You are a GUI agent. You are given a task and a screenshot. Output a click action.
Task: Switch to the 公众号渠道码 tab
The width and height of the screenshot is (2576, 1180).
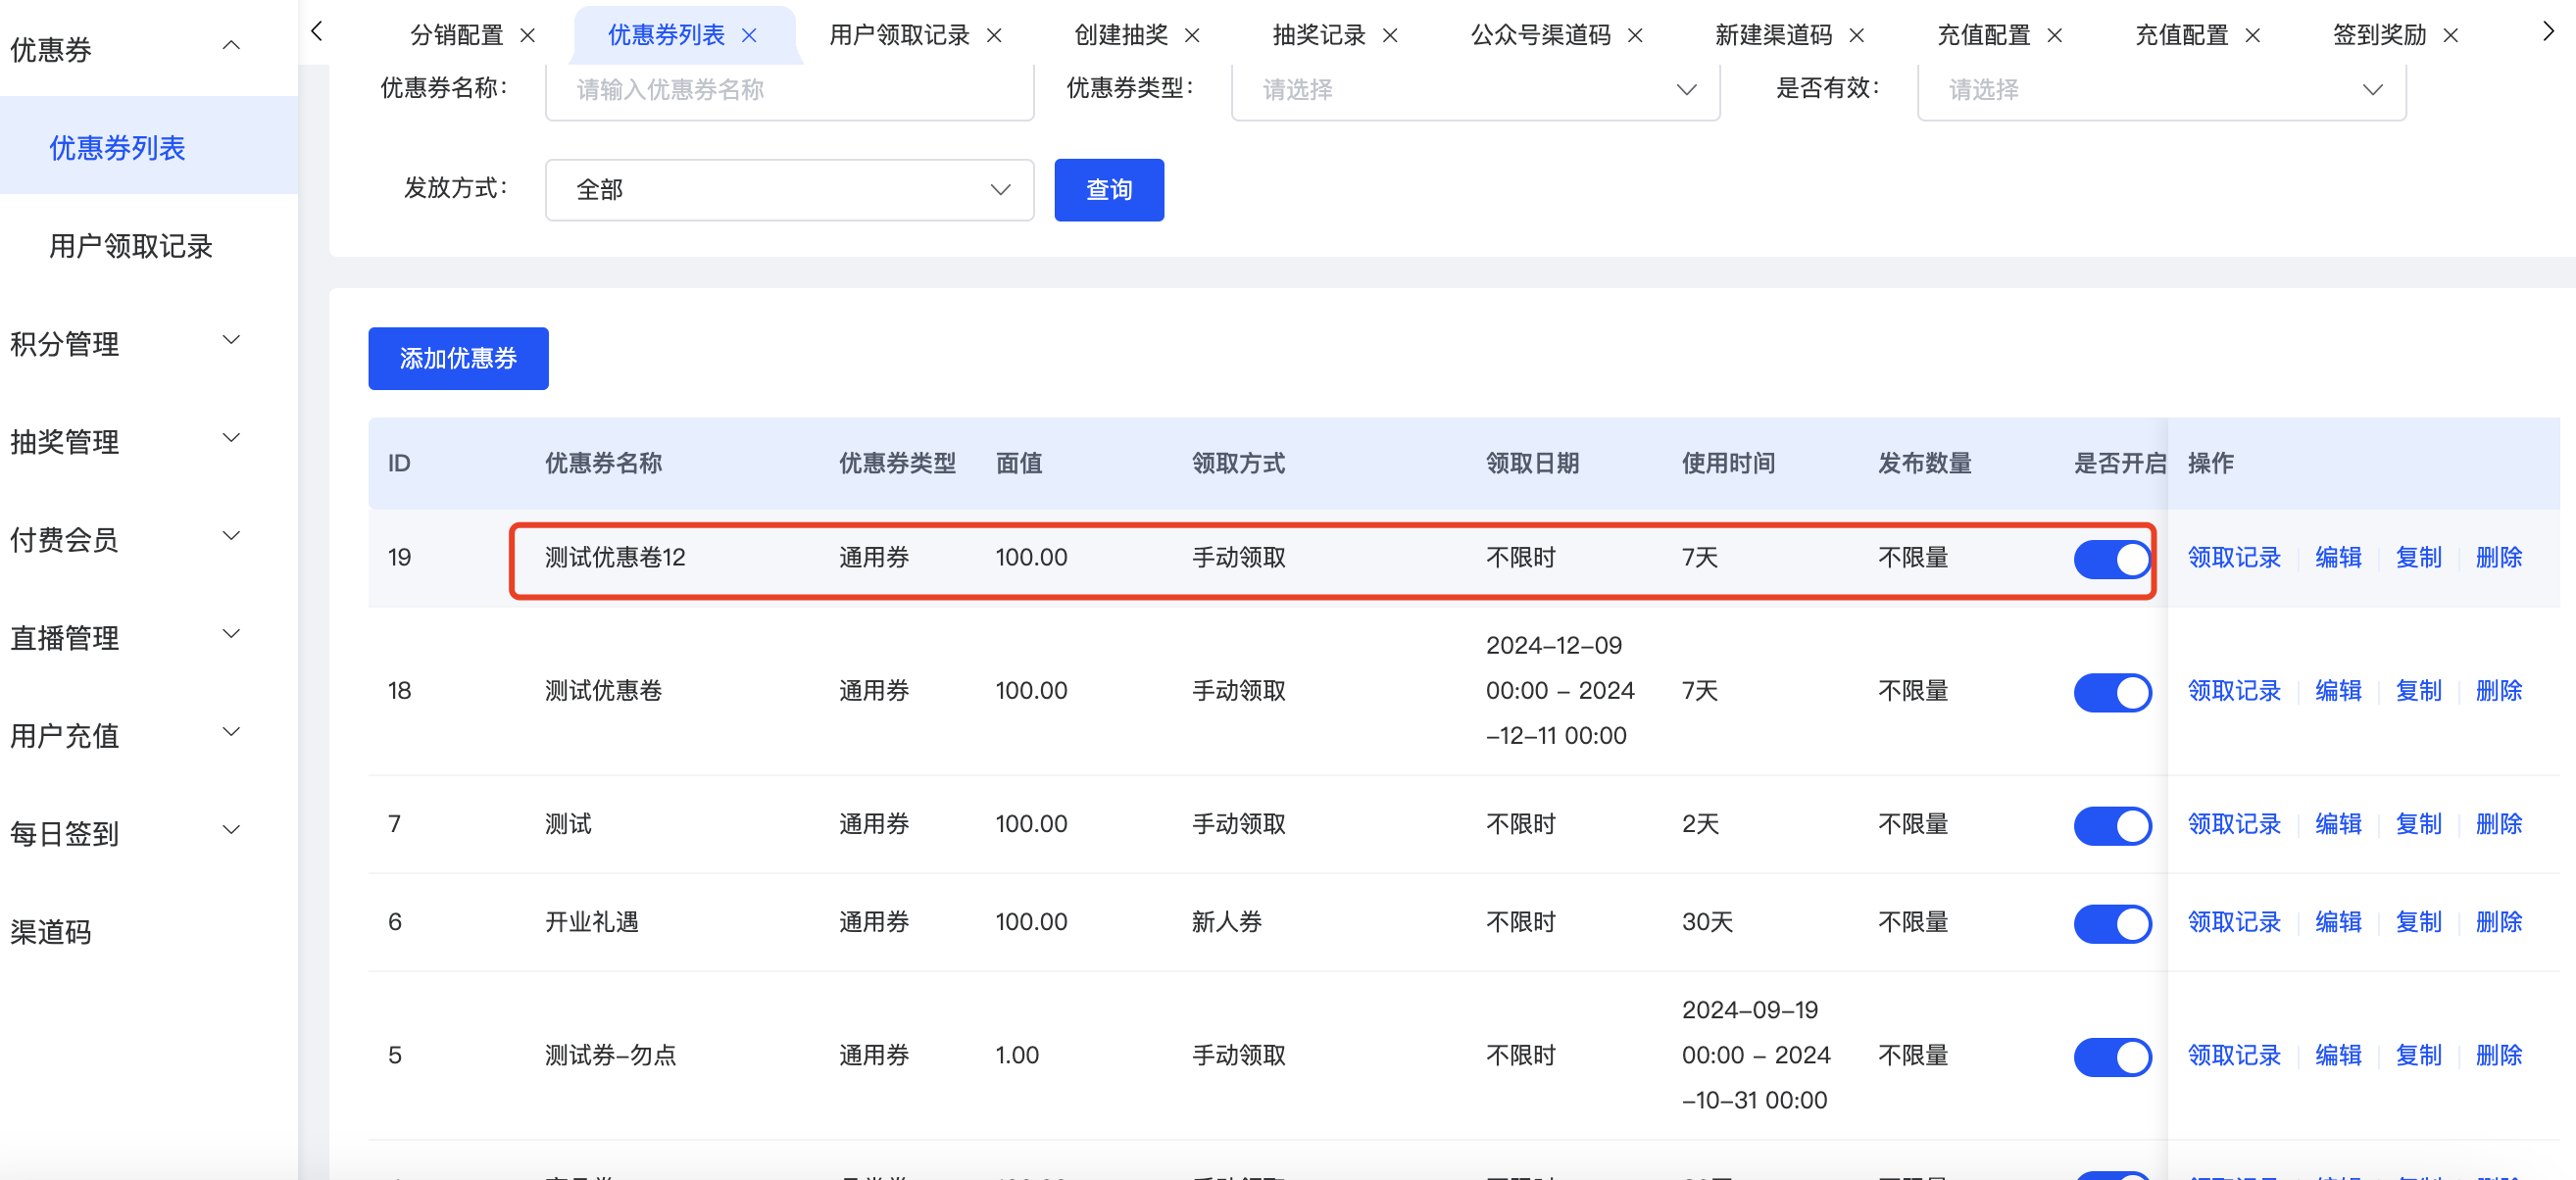(x=1540, y=36)
